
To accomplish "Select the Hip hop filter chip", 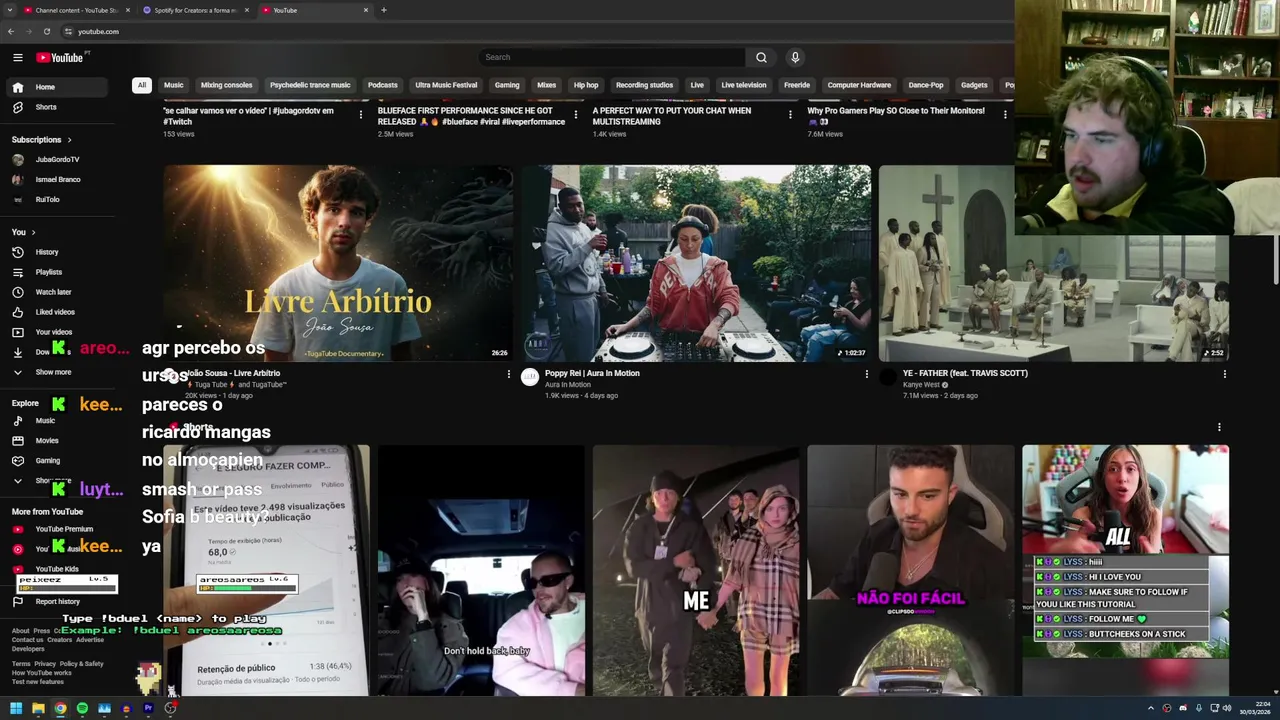I will (x=586, y=85).
